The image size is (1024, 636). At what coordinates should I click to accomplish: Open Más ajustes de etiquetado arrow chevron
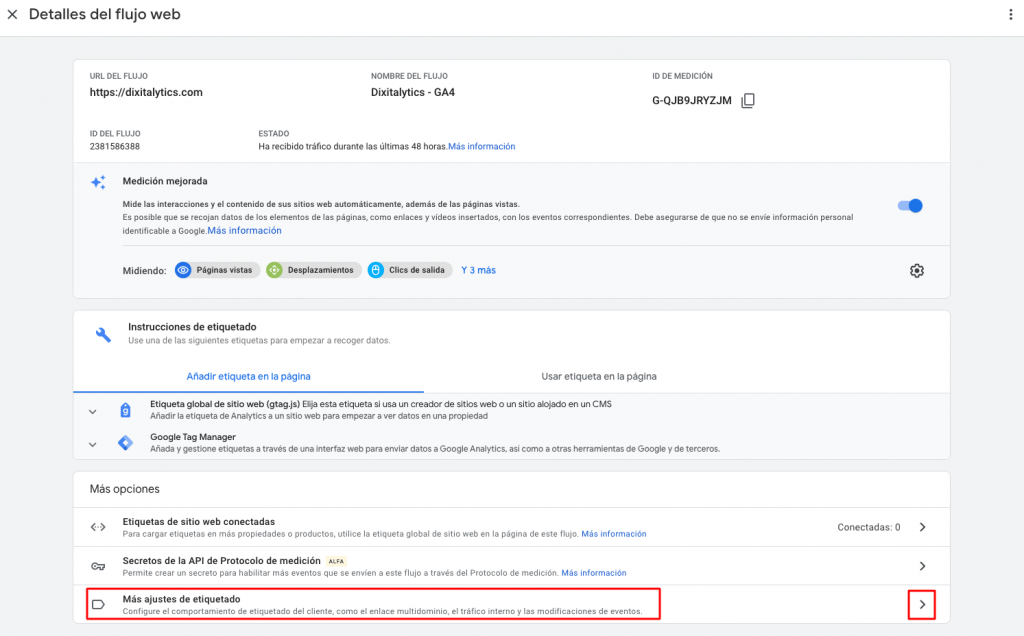point(922,604)
